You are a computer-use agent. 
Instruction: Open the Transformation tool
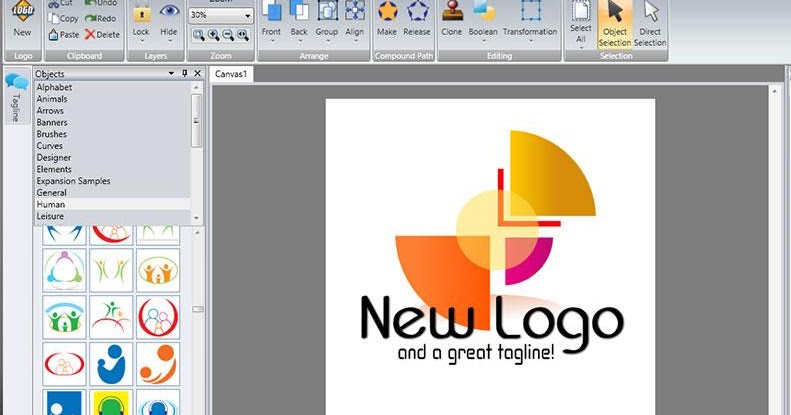pyautogui.click(x=530, y=21)
